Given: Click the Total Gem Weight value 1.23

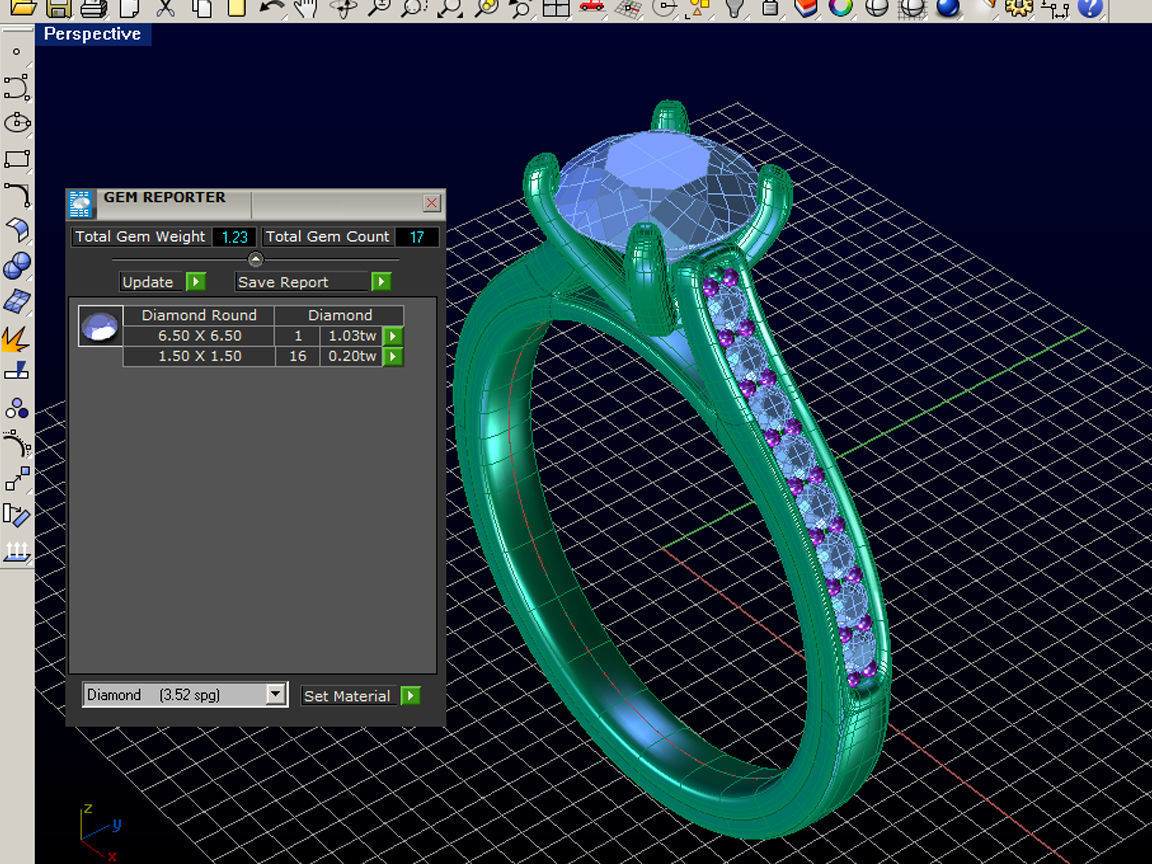Looking at the screenshot, I should [x=234, y=237].
